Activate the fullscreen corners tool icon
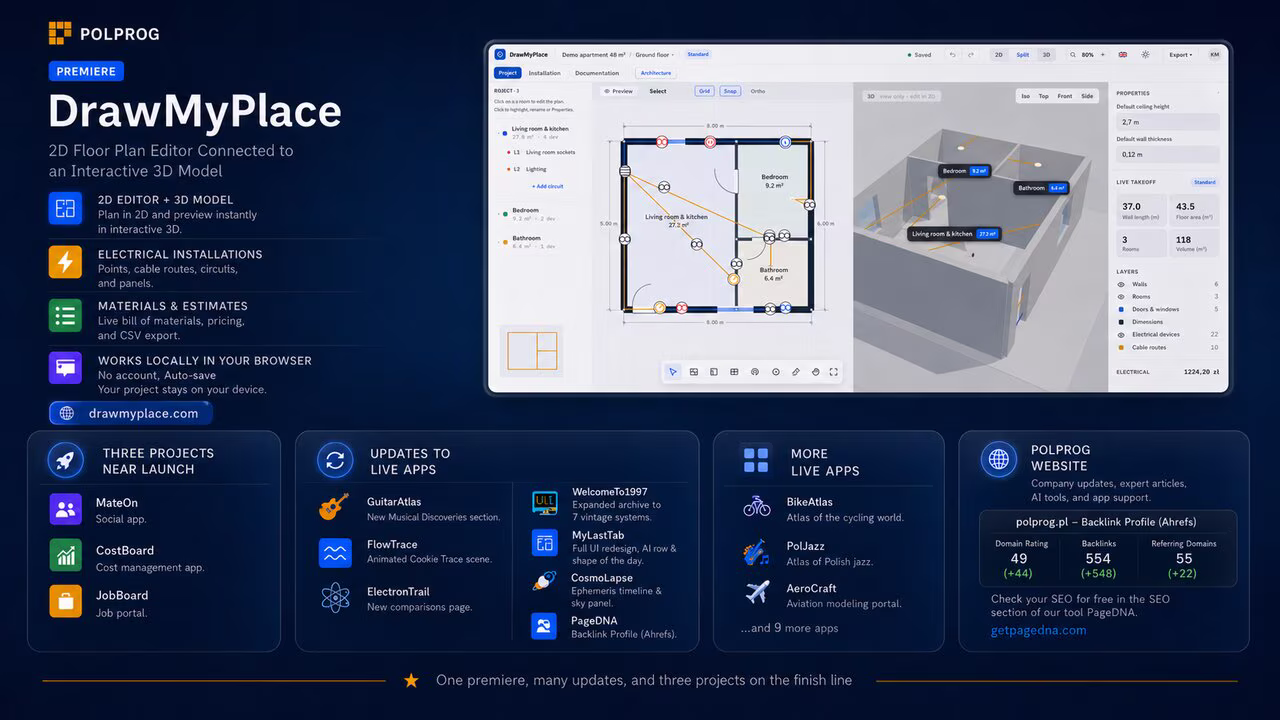Screen dimensions: 1280x720 pos(835,372)
